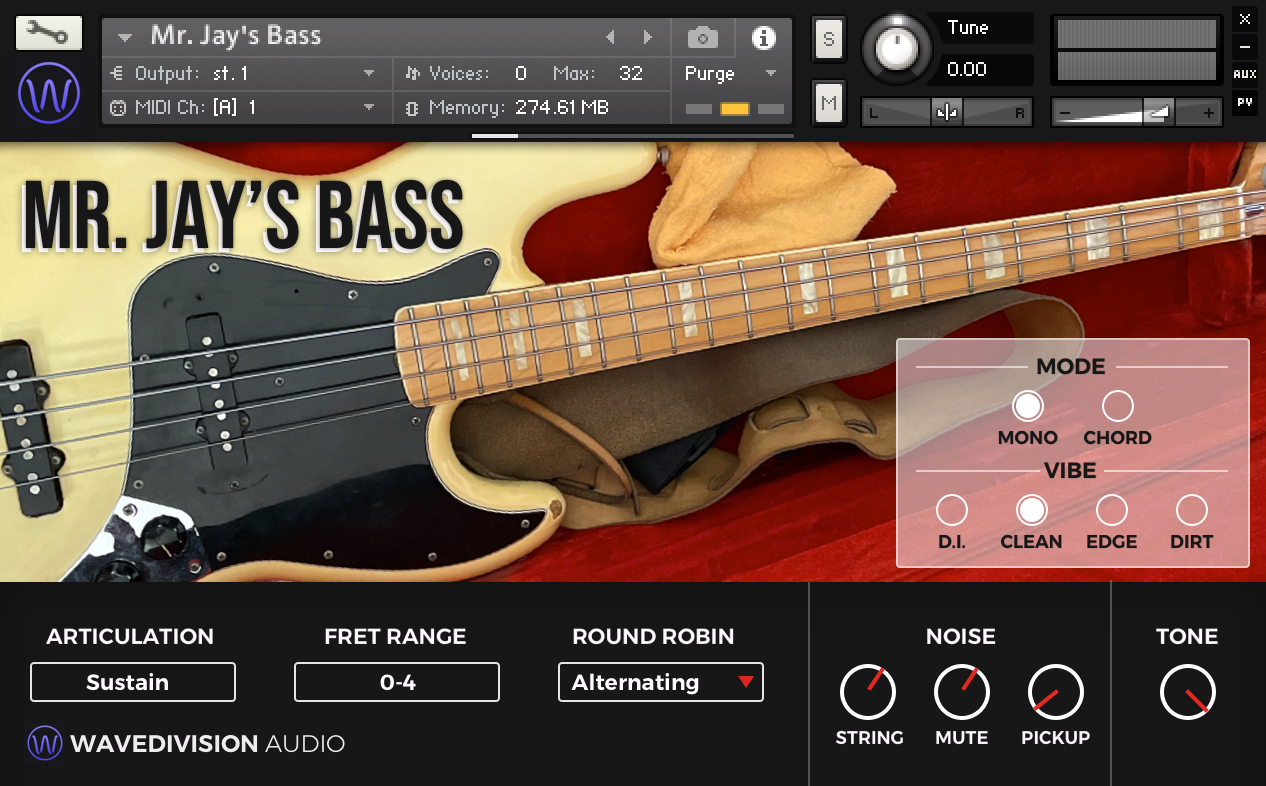Click the wrench icon to edit the instrument

[x=50, y=32]
